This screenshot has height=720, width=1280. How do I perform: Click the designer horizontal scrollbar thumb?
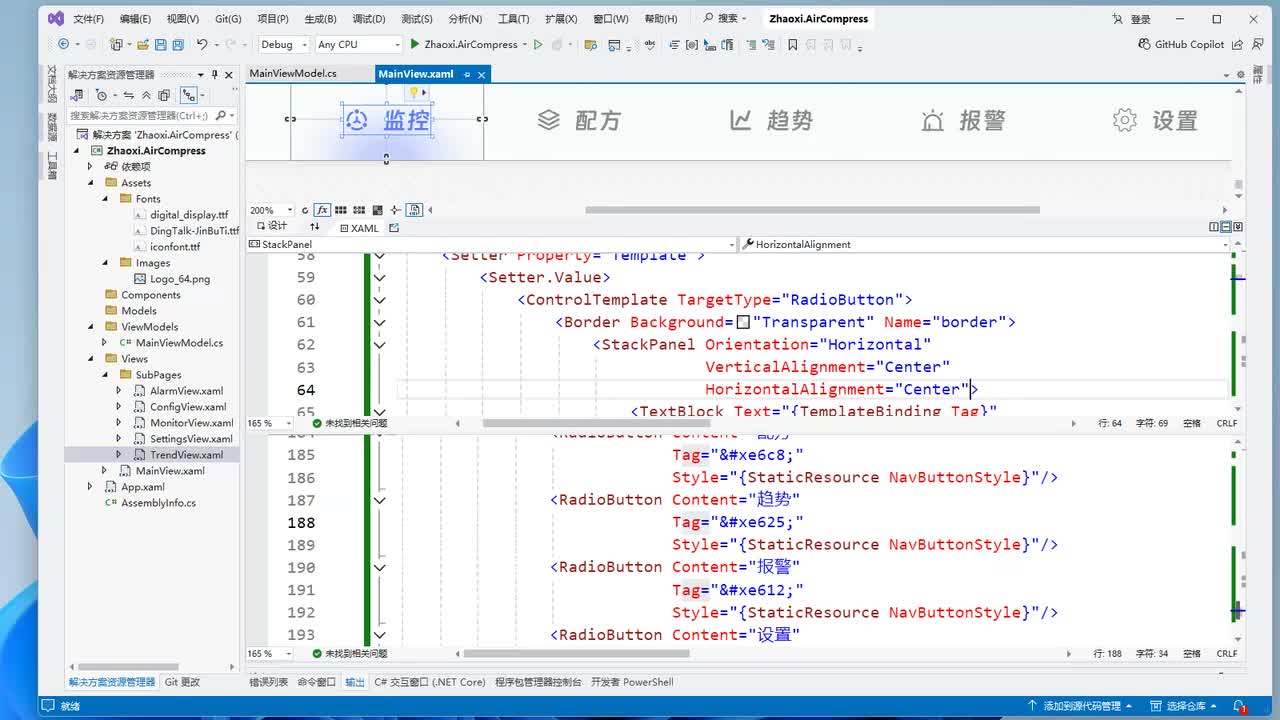coord(812,210)
